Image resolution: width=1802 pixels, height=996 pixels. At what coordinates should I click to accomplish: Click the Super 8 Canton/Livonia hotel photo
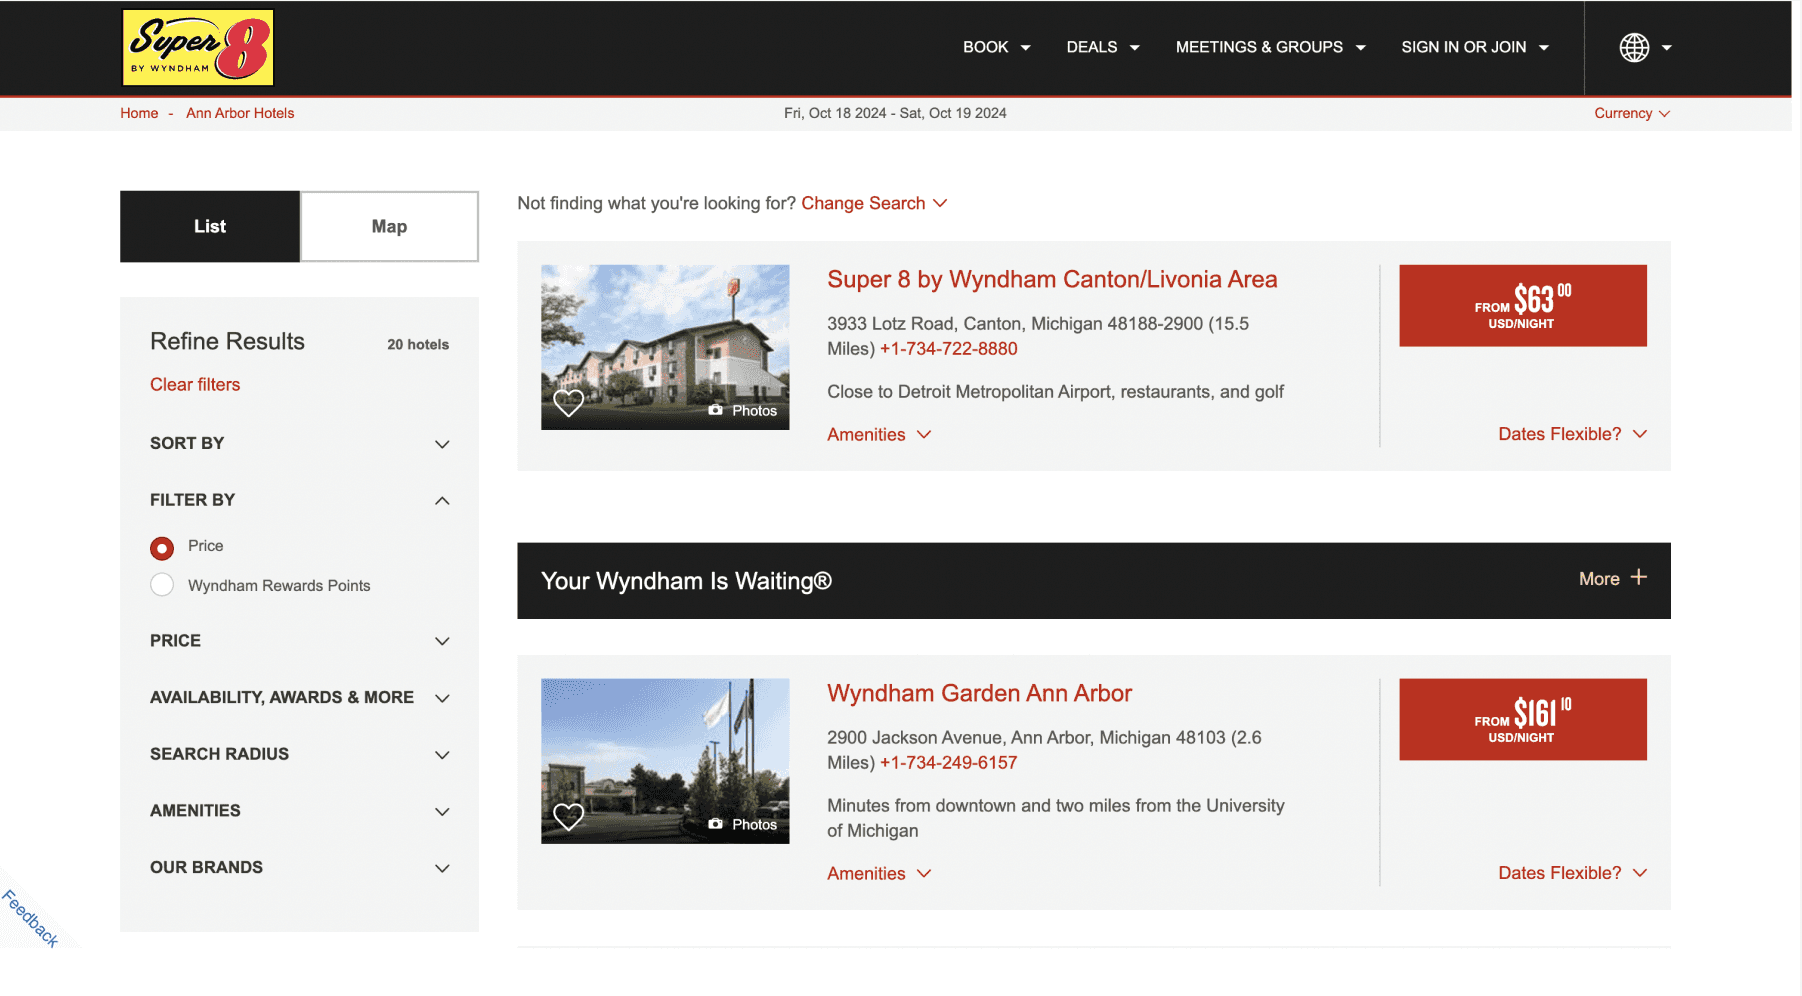coord(665,347)
